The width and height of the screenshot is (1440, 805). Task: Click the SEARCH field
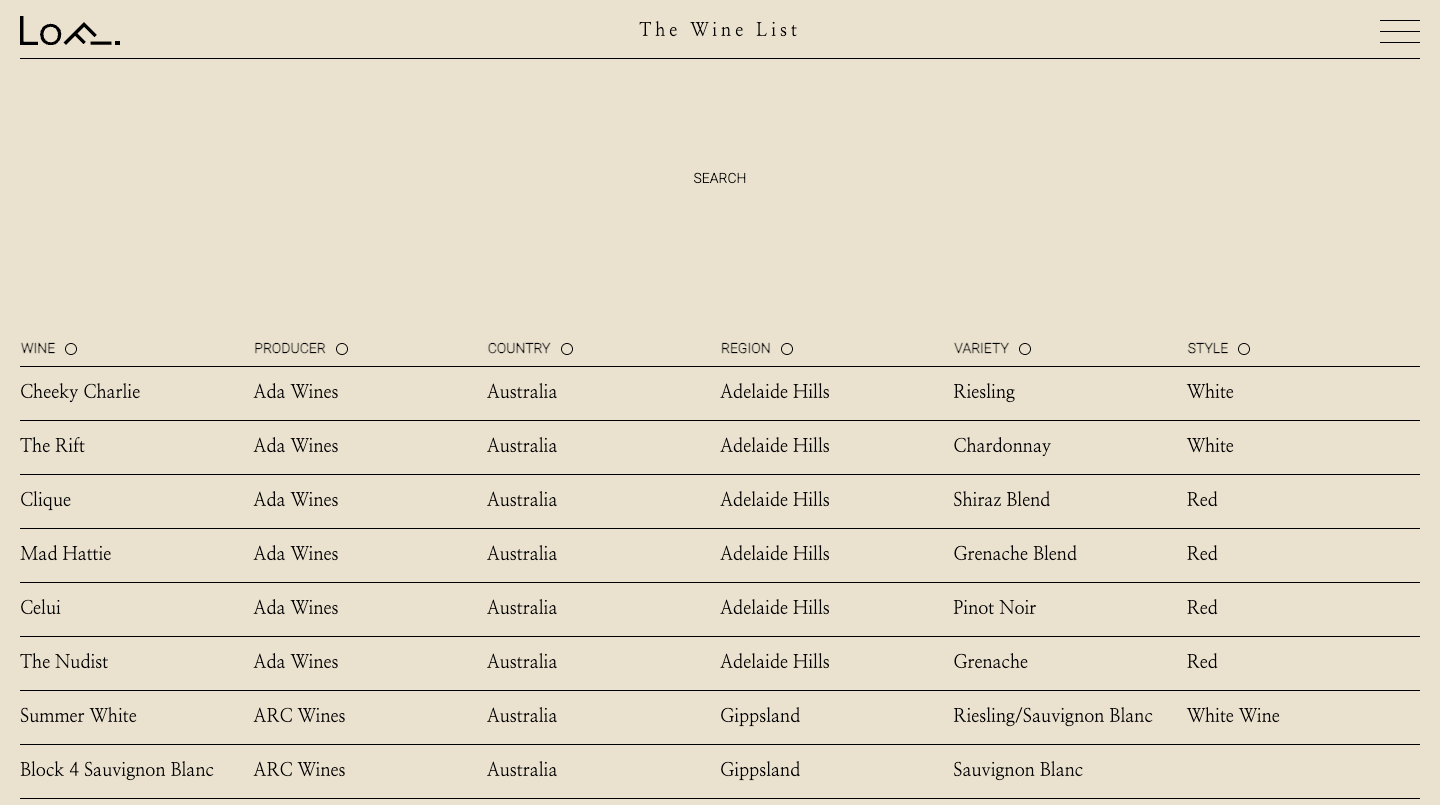(720, 178)
